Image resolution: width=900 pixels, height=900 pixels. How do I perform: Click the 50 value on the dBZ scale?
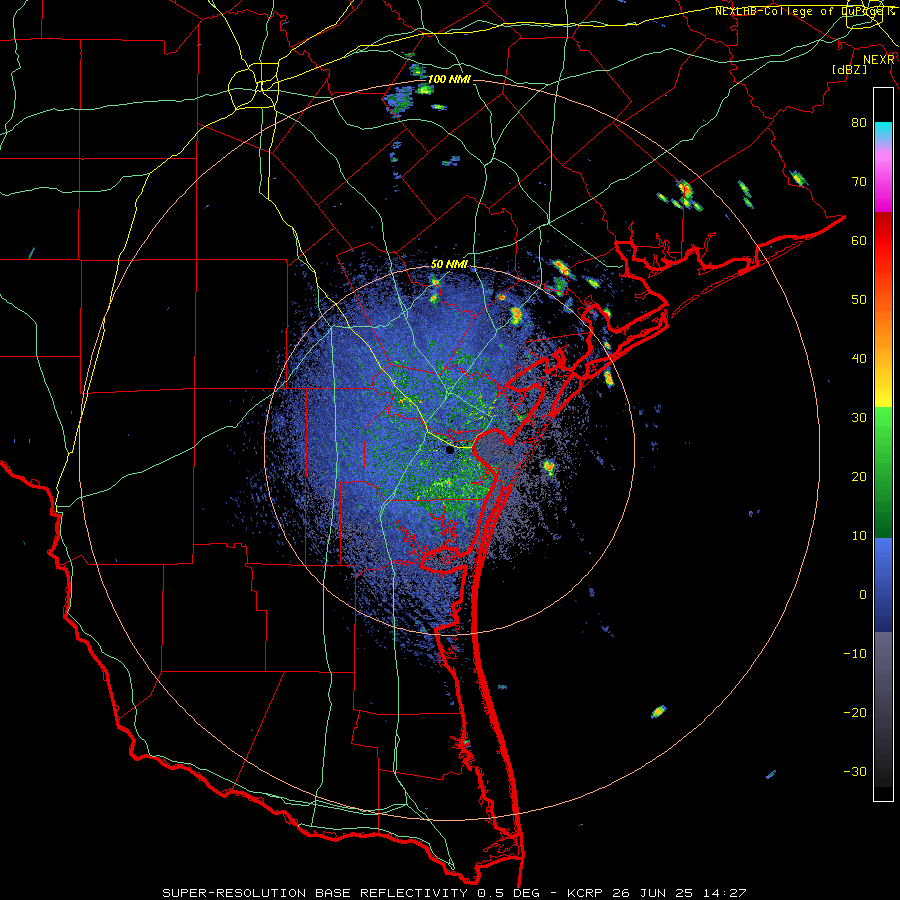pos(859,300)
